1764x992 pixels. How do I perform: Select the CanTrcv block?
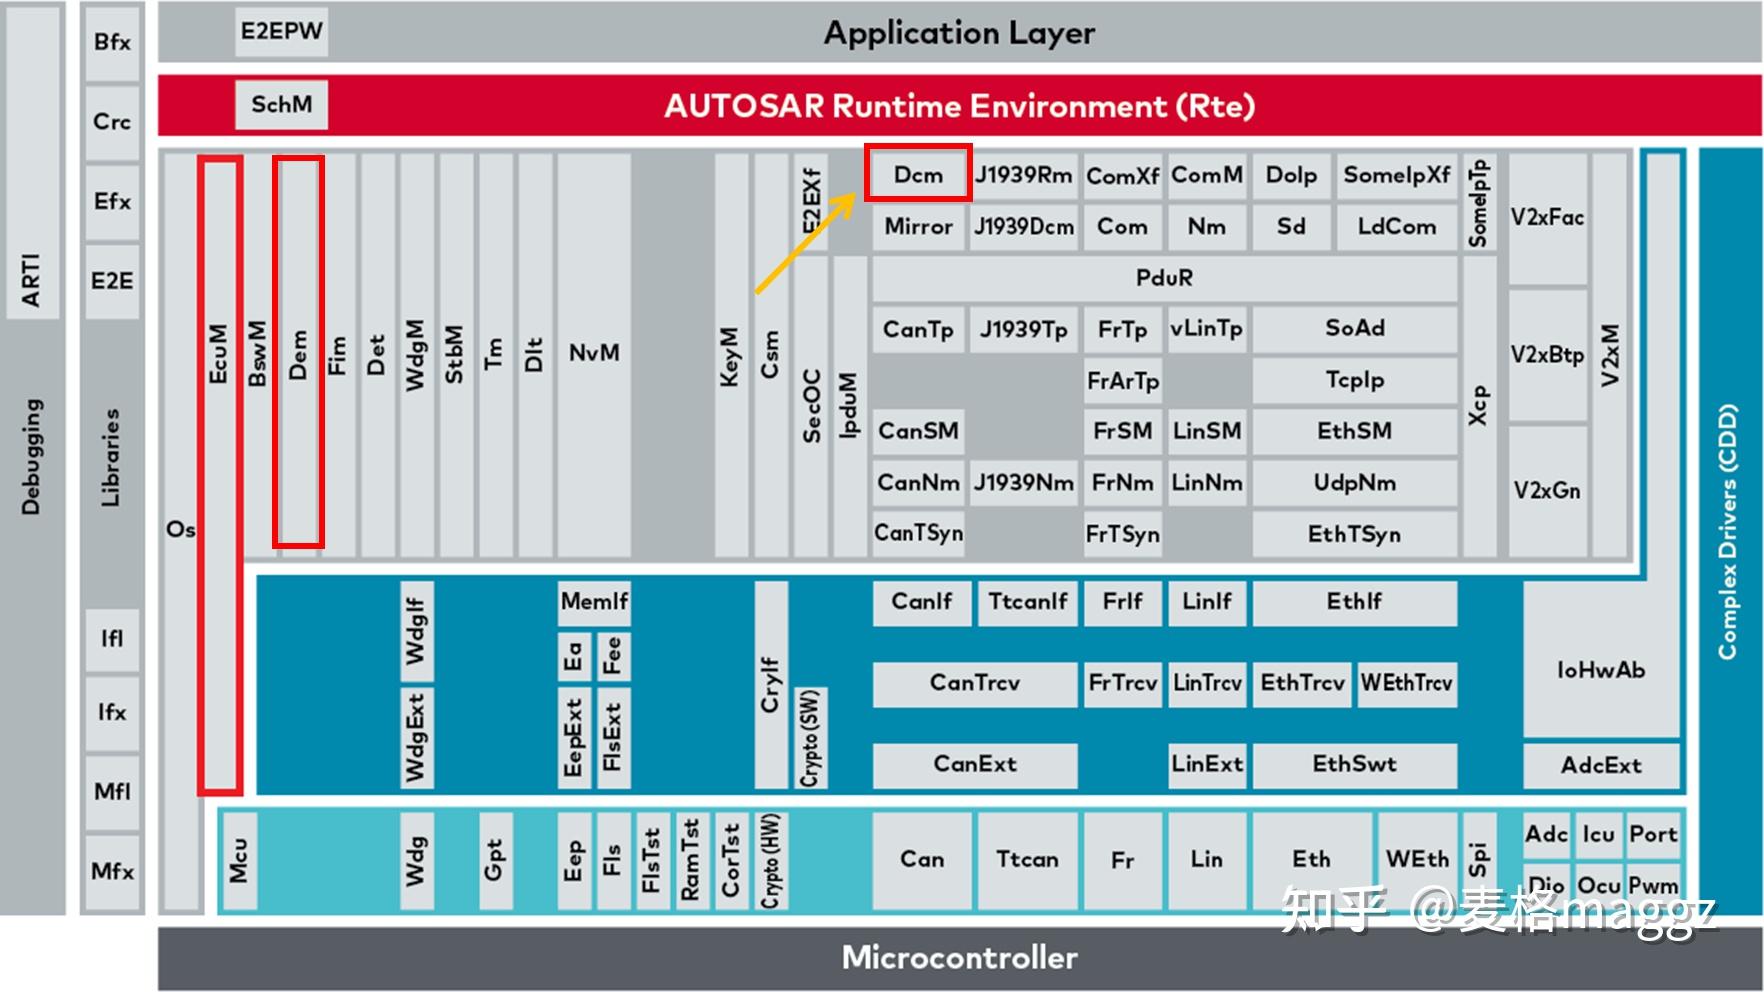pos(975,684)
